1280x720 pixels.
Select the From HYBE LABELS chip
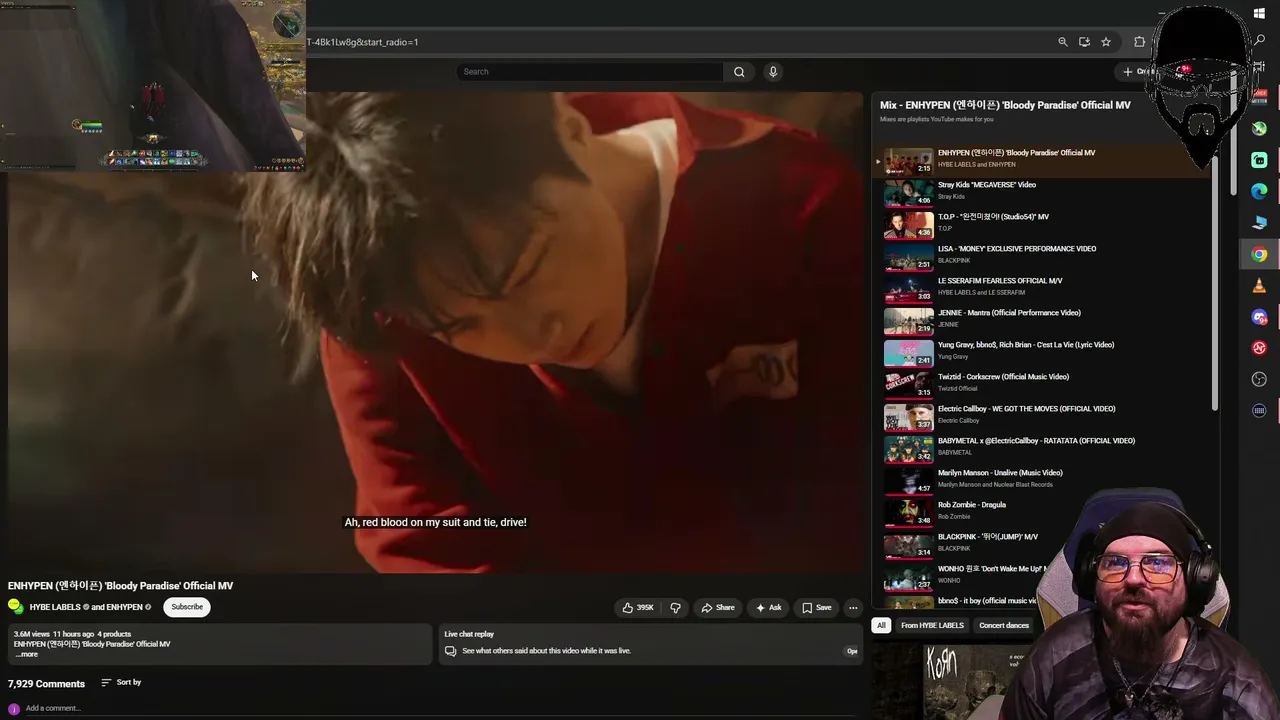(x=932, y=625)
